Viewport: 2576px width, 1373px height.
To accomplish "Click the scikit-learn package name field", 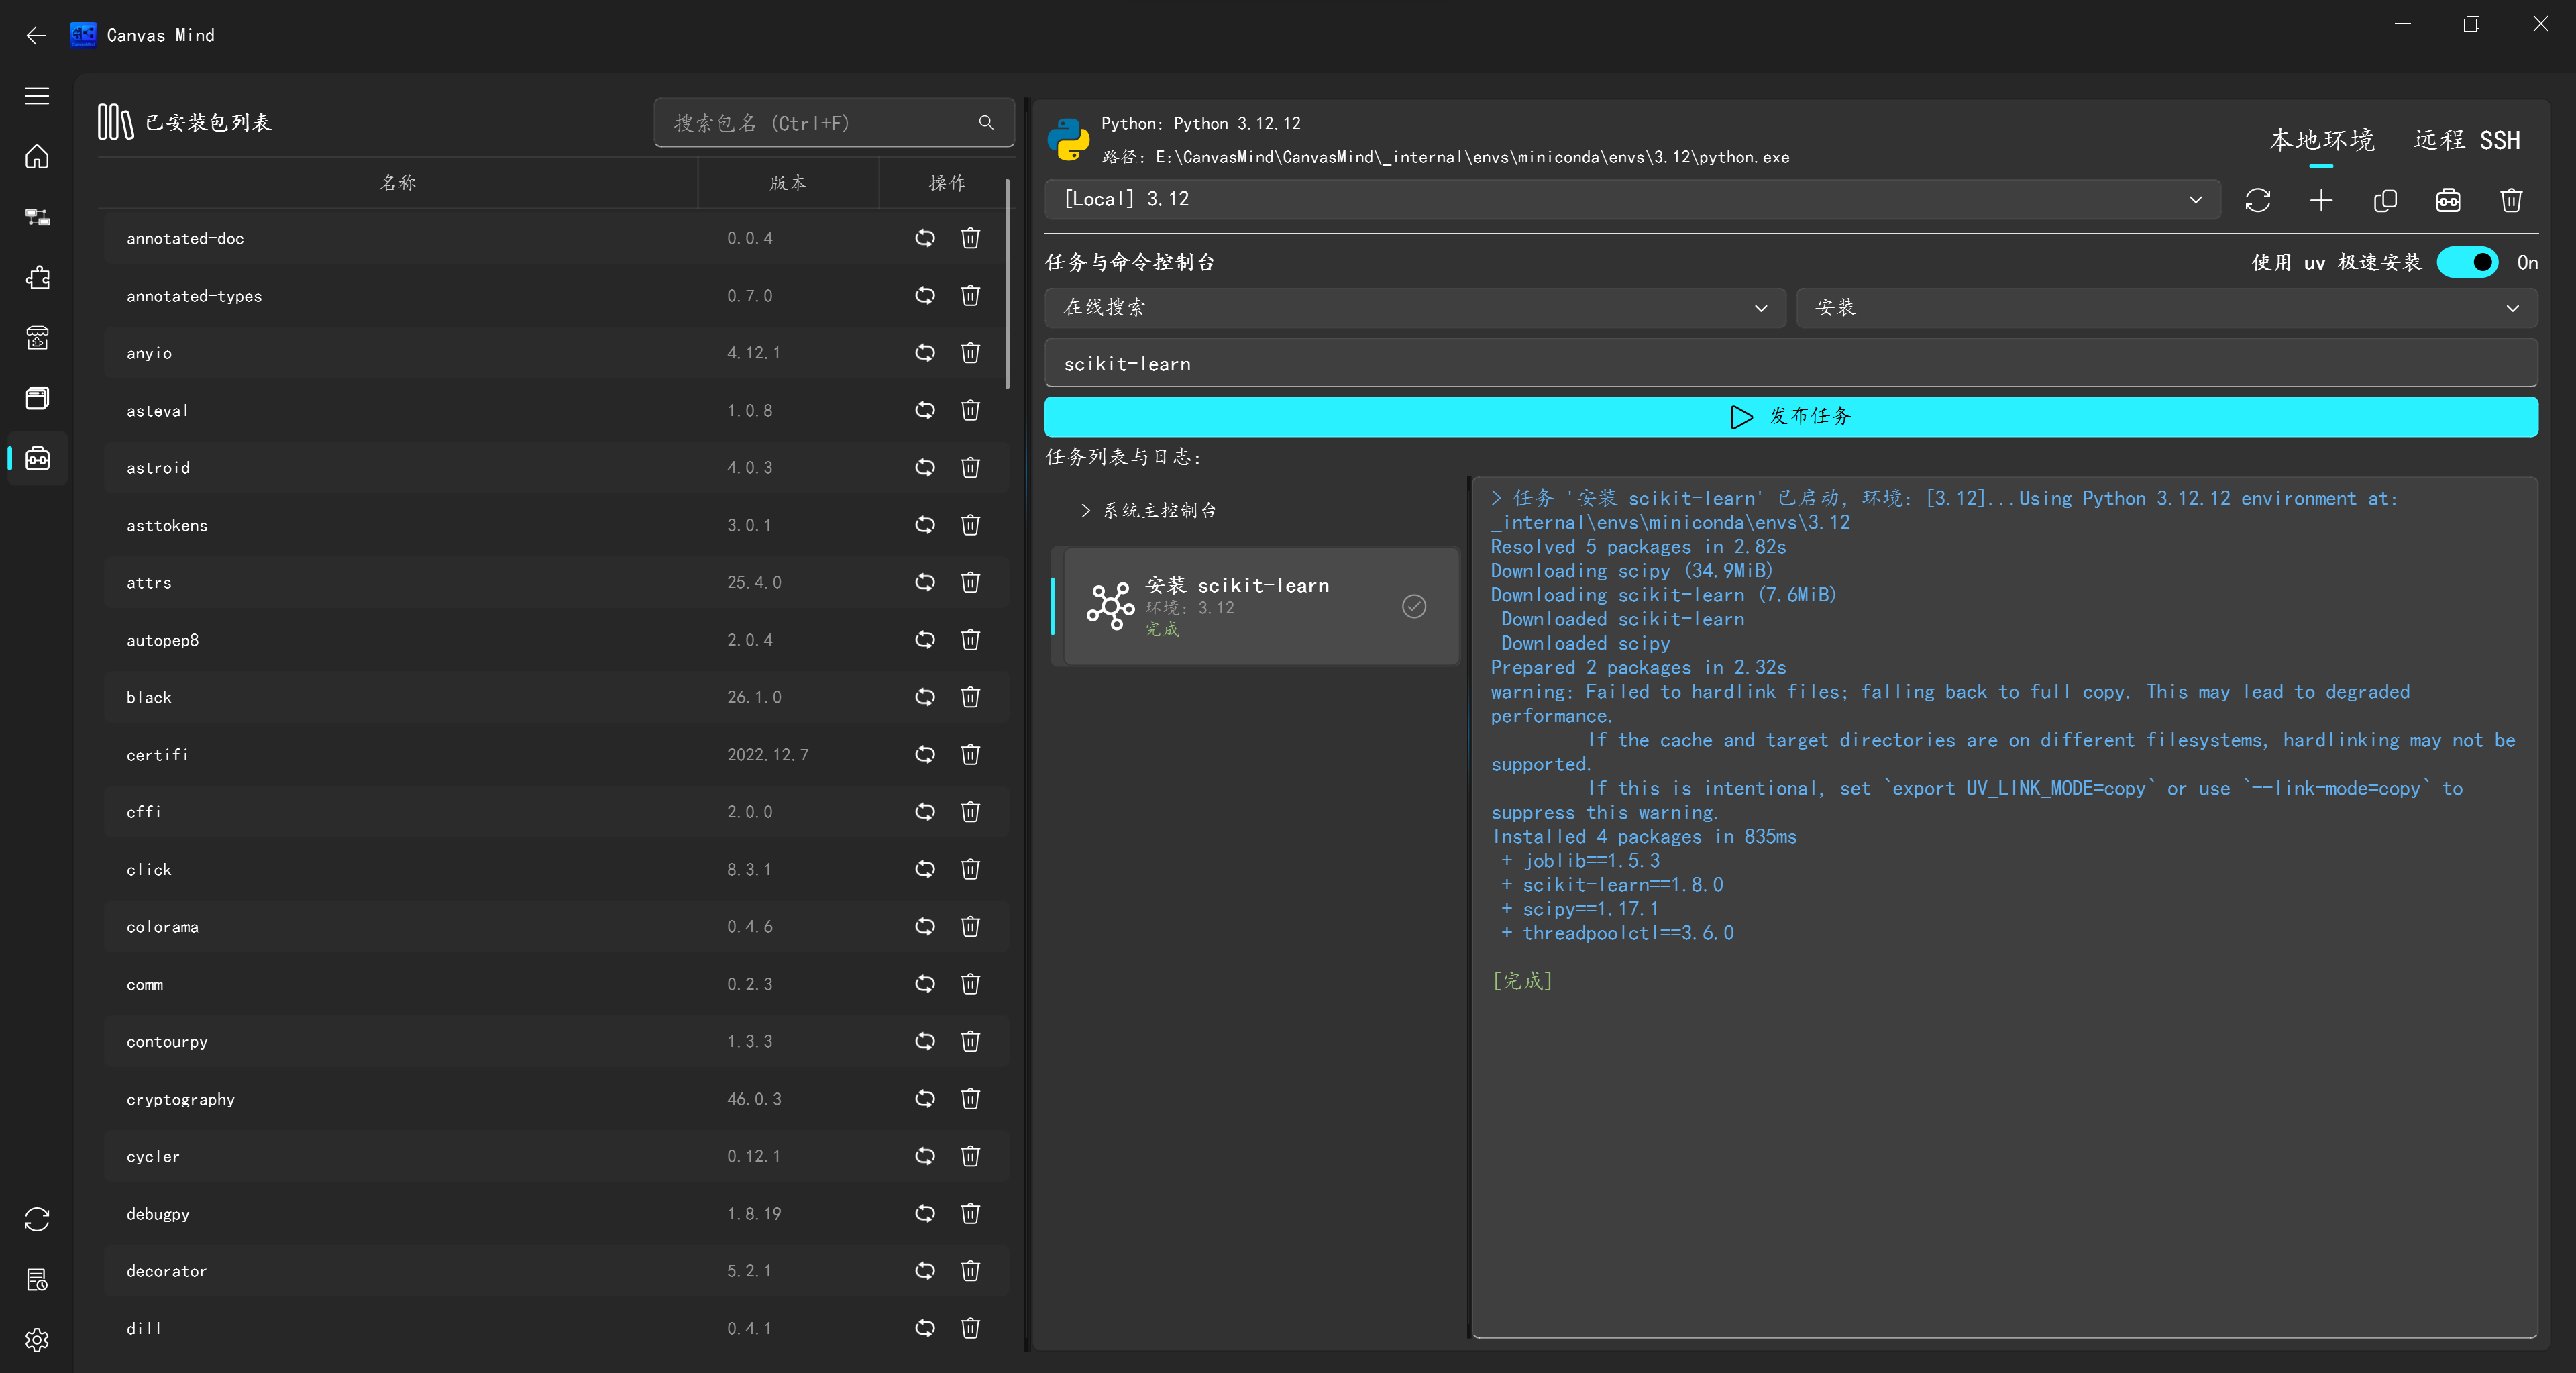I will [x=1791, y=364].
